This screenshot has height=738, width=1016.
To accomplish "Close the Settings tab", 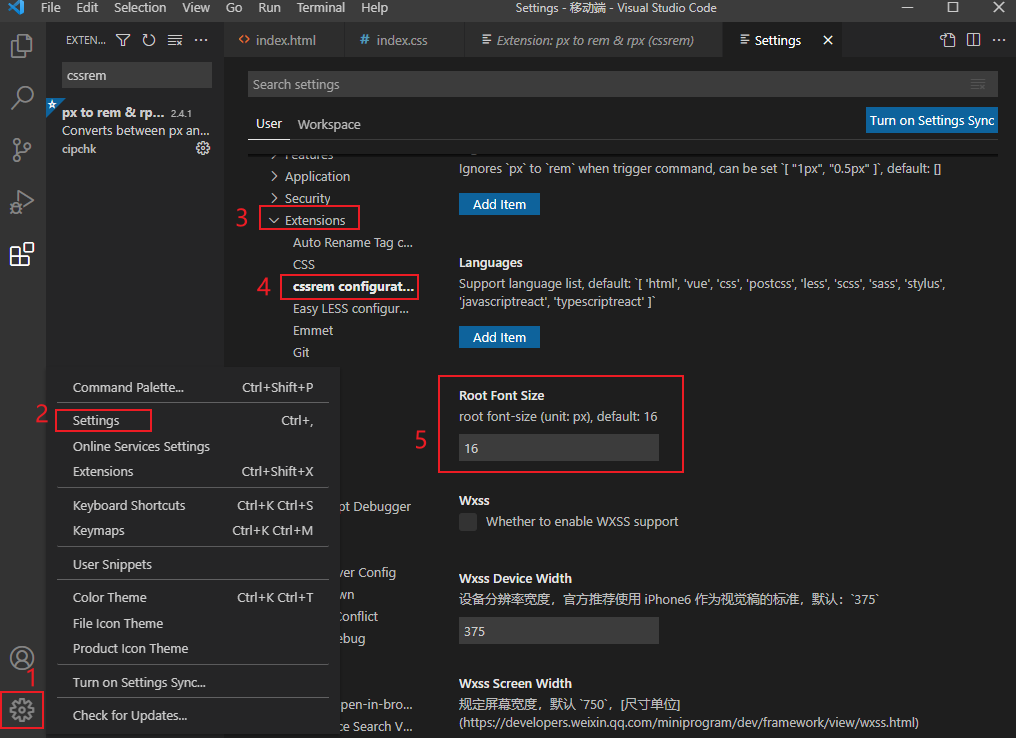I will coord(827,40).
